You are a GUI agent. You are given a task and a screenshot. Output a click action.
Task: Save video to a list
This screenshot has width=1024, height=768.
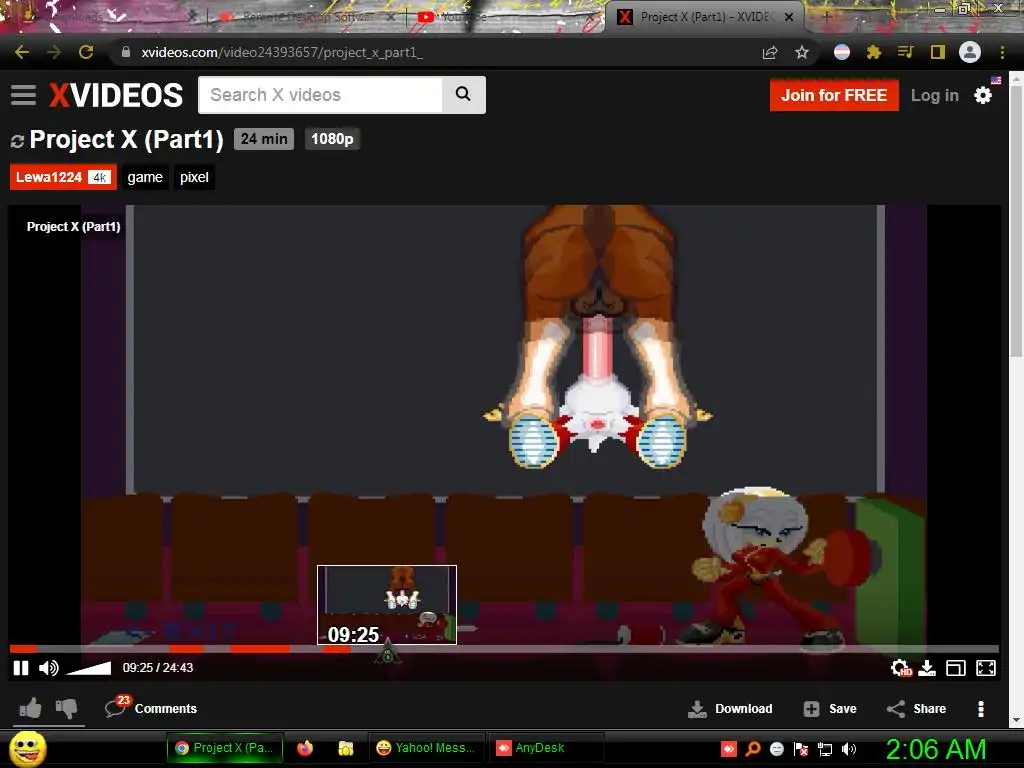pos(829,709)
